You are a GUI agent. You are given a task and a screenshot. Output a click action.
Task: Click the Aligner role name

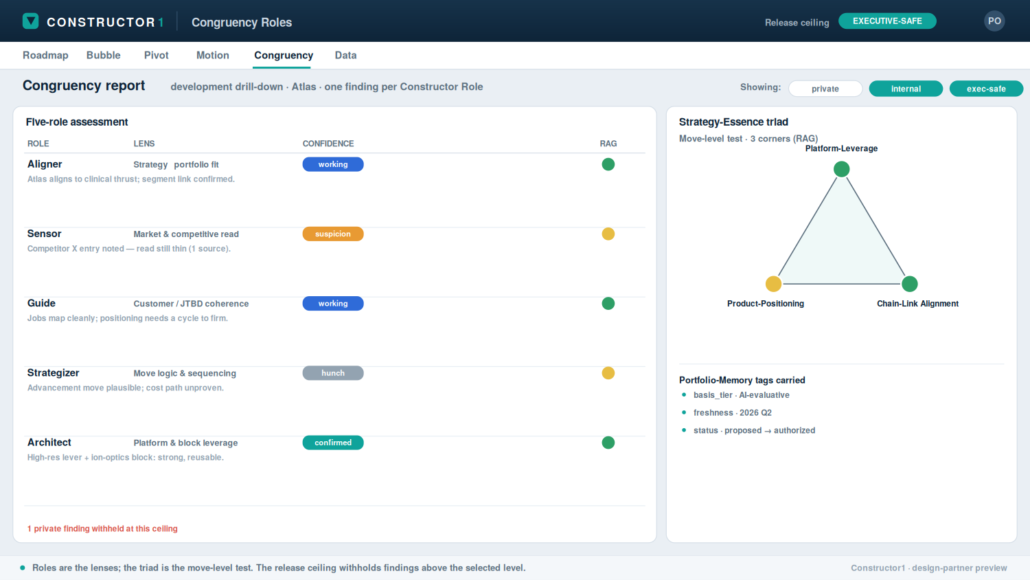pyautogui.click(x=45, y=164)
